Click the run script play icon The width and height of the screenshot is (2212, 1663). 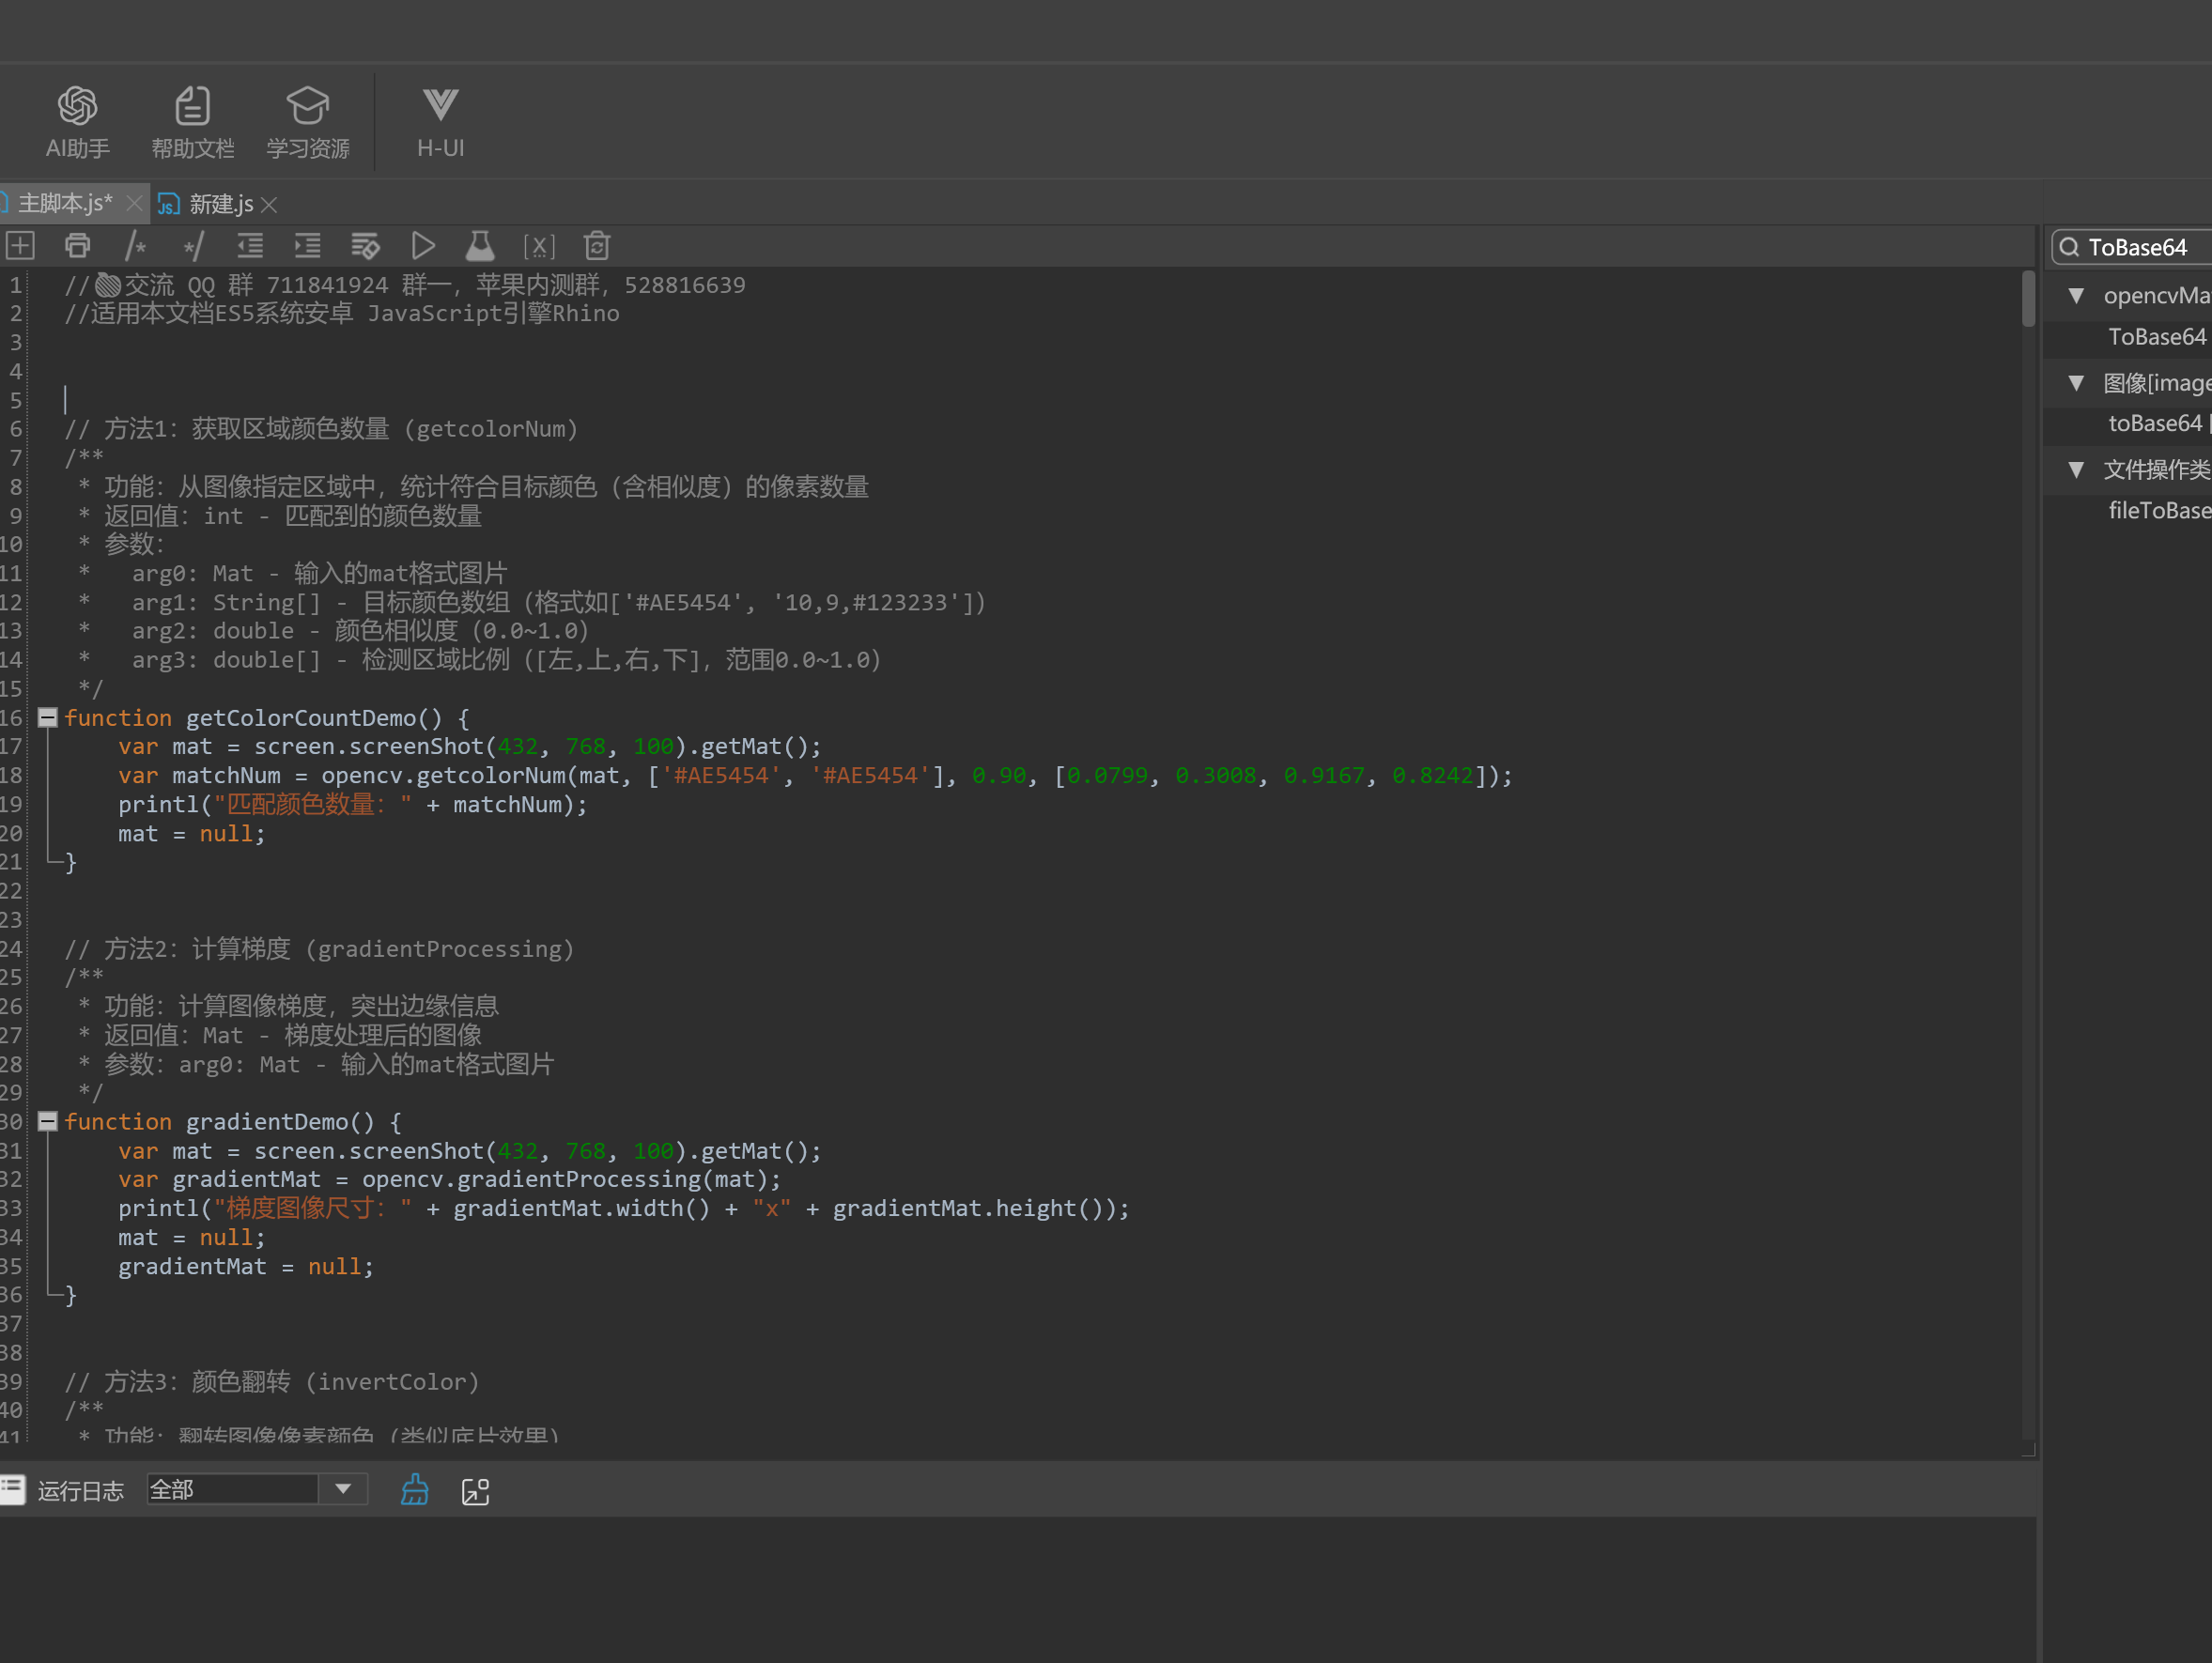pyautogui.click(x=423, y=246)
